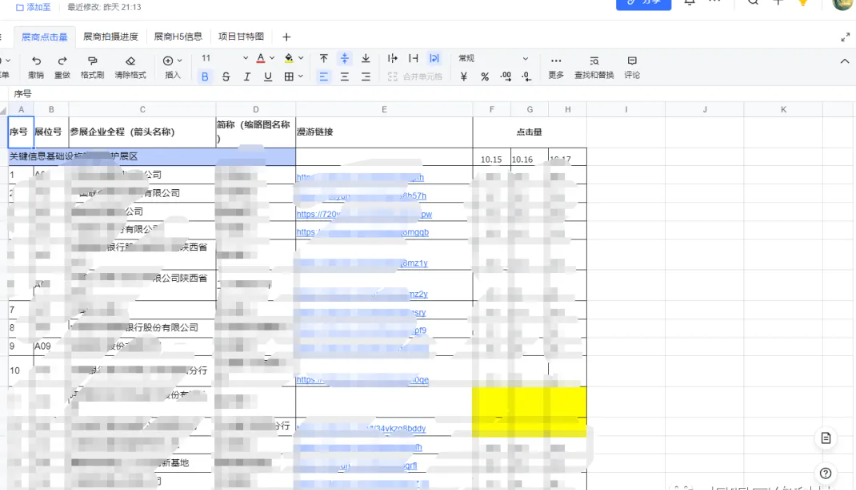The image size is (856, 490).
Task: Switch to the 项目甘特图 sheet tab
Action: (241, 37)
